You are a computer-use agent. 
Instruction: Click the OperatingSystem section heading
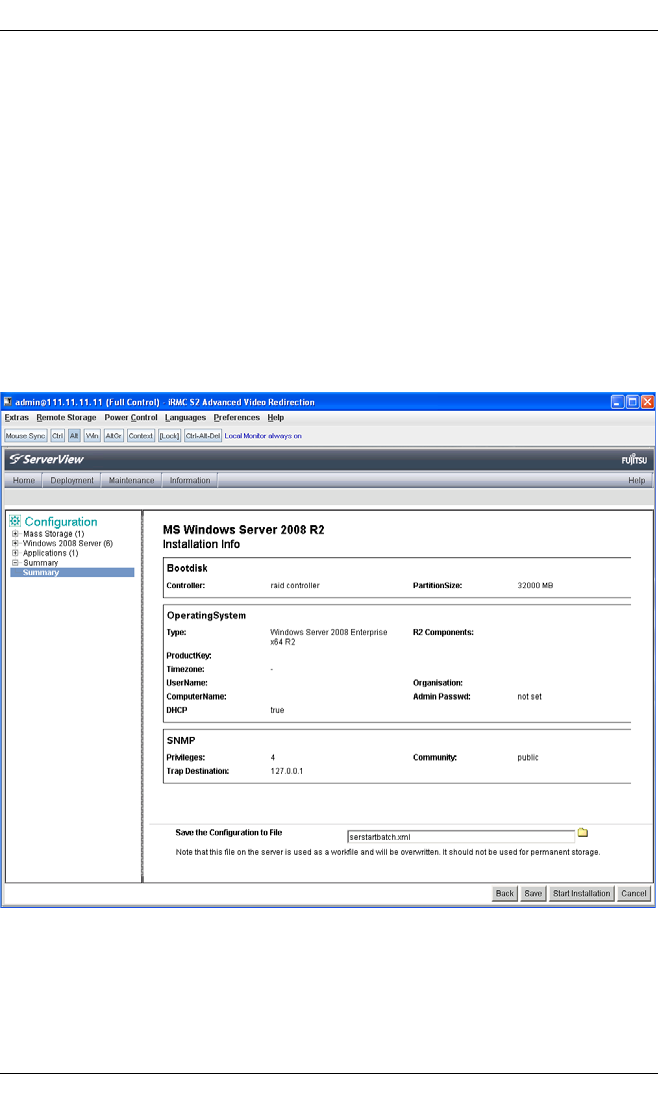tap(206, 615)
